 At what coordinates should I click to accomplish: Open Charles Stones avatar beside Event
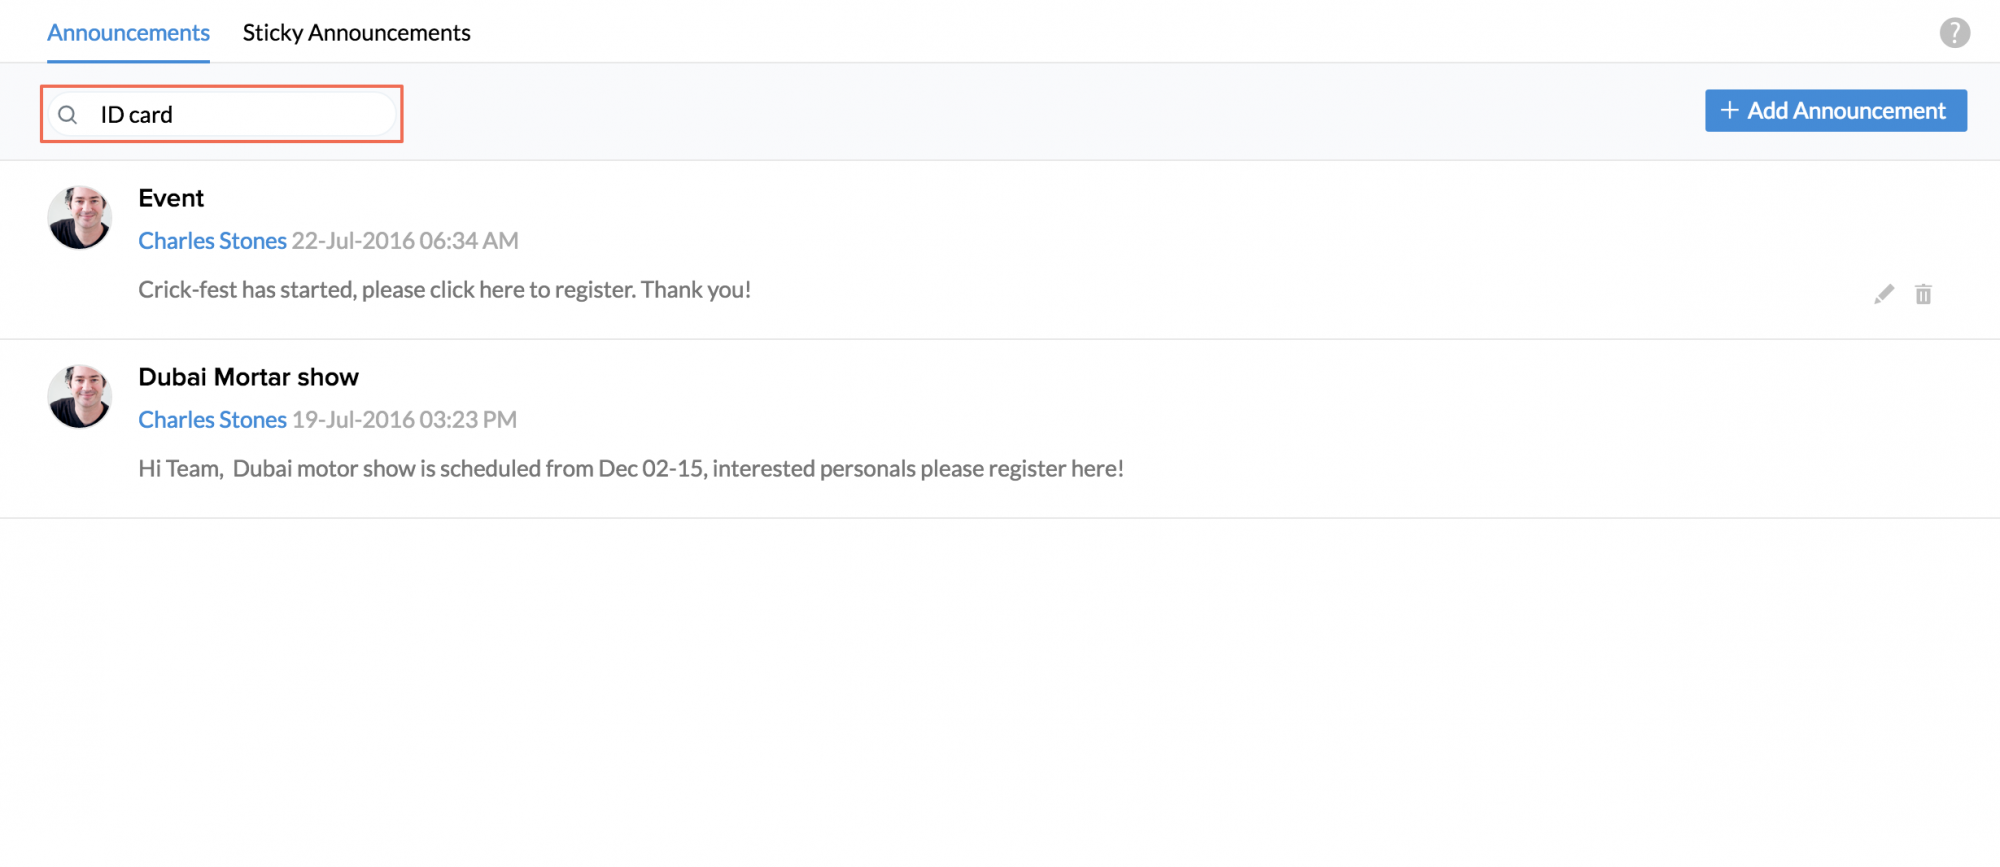[80, 217]
